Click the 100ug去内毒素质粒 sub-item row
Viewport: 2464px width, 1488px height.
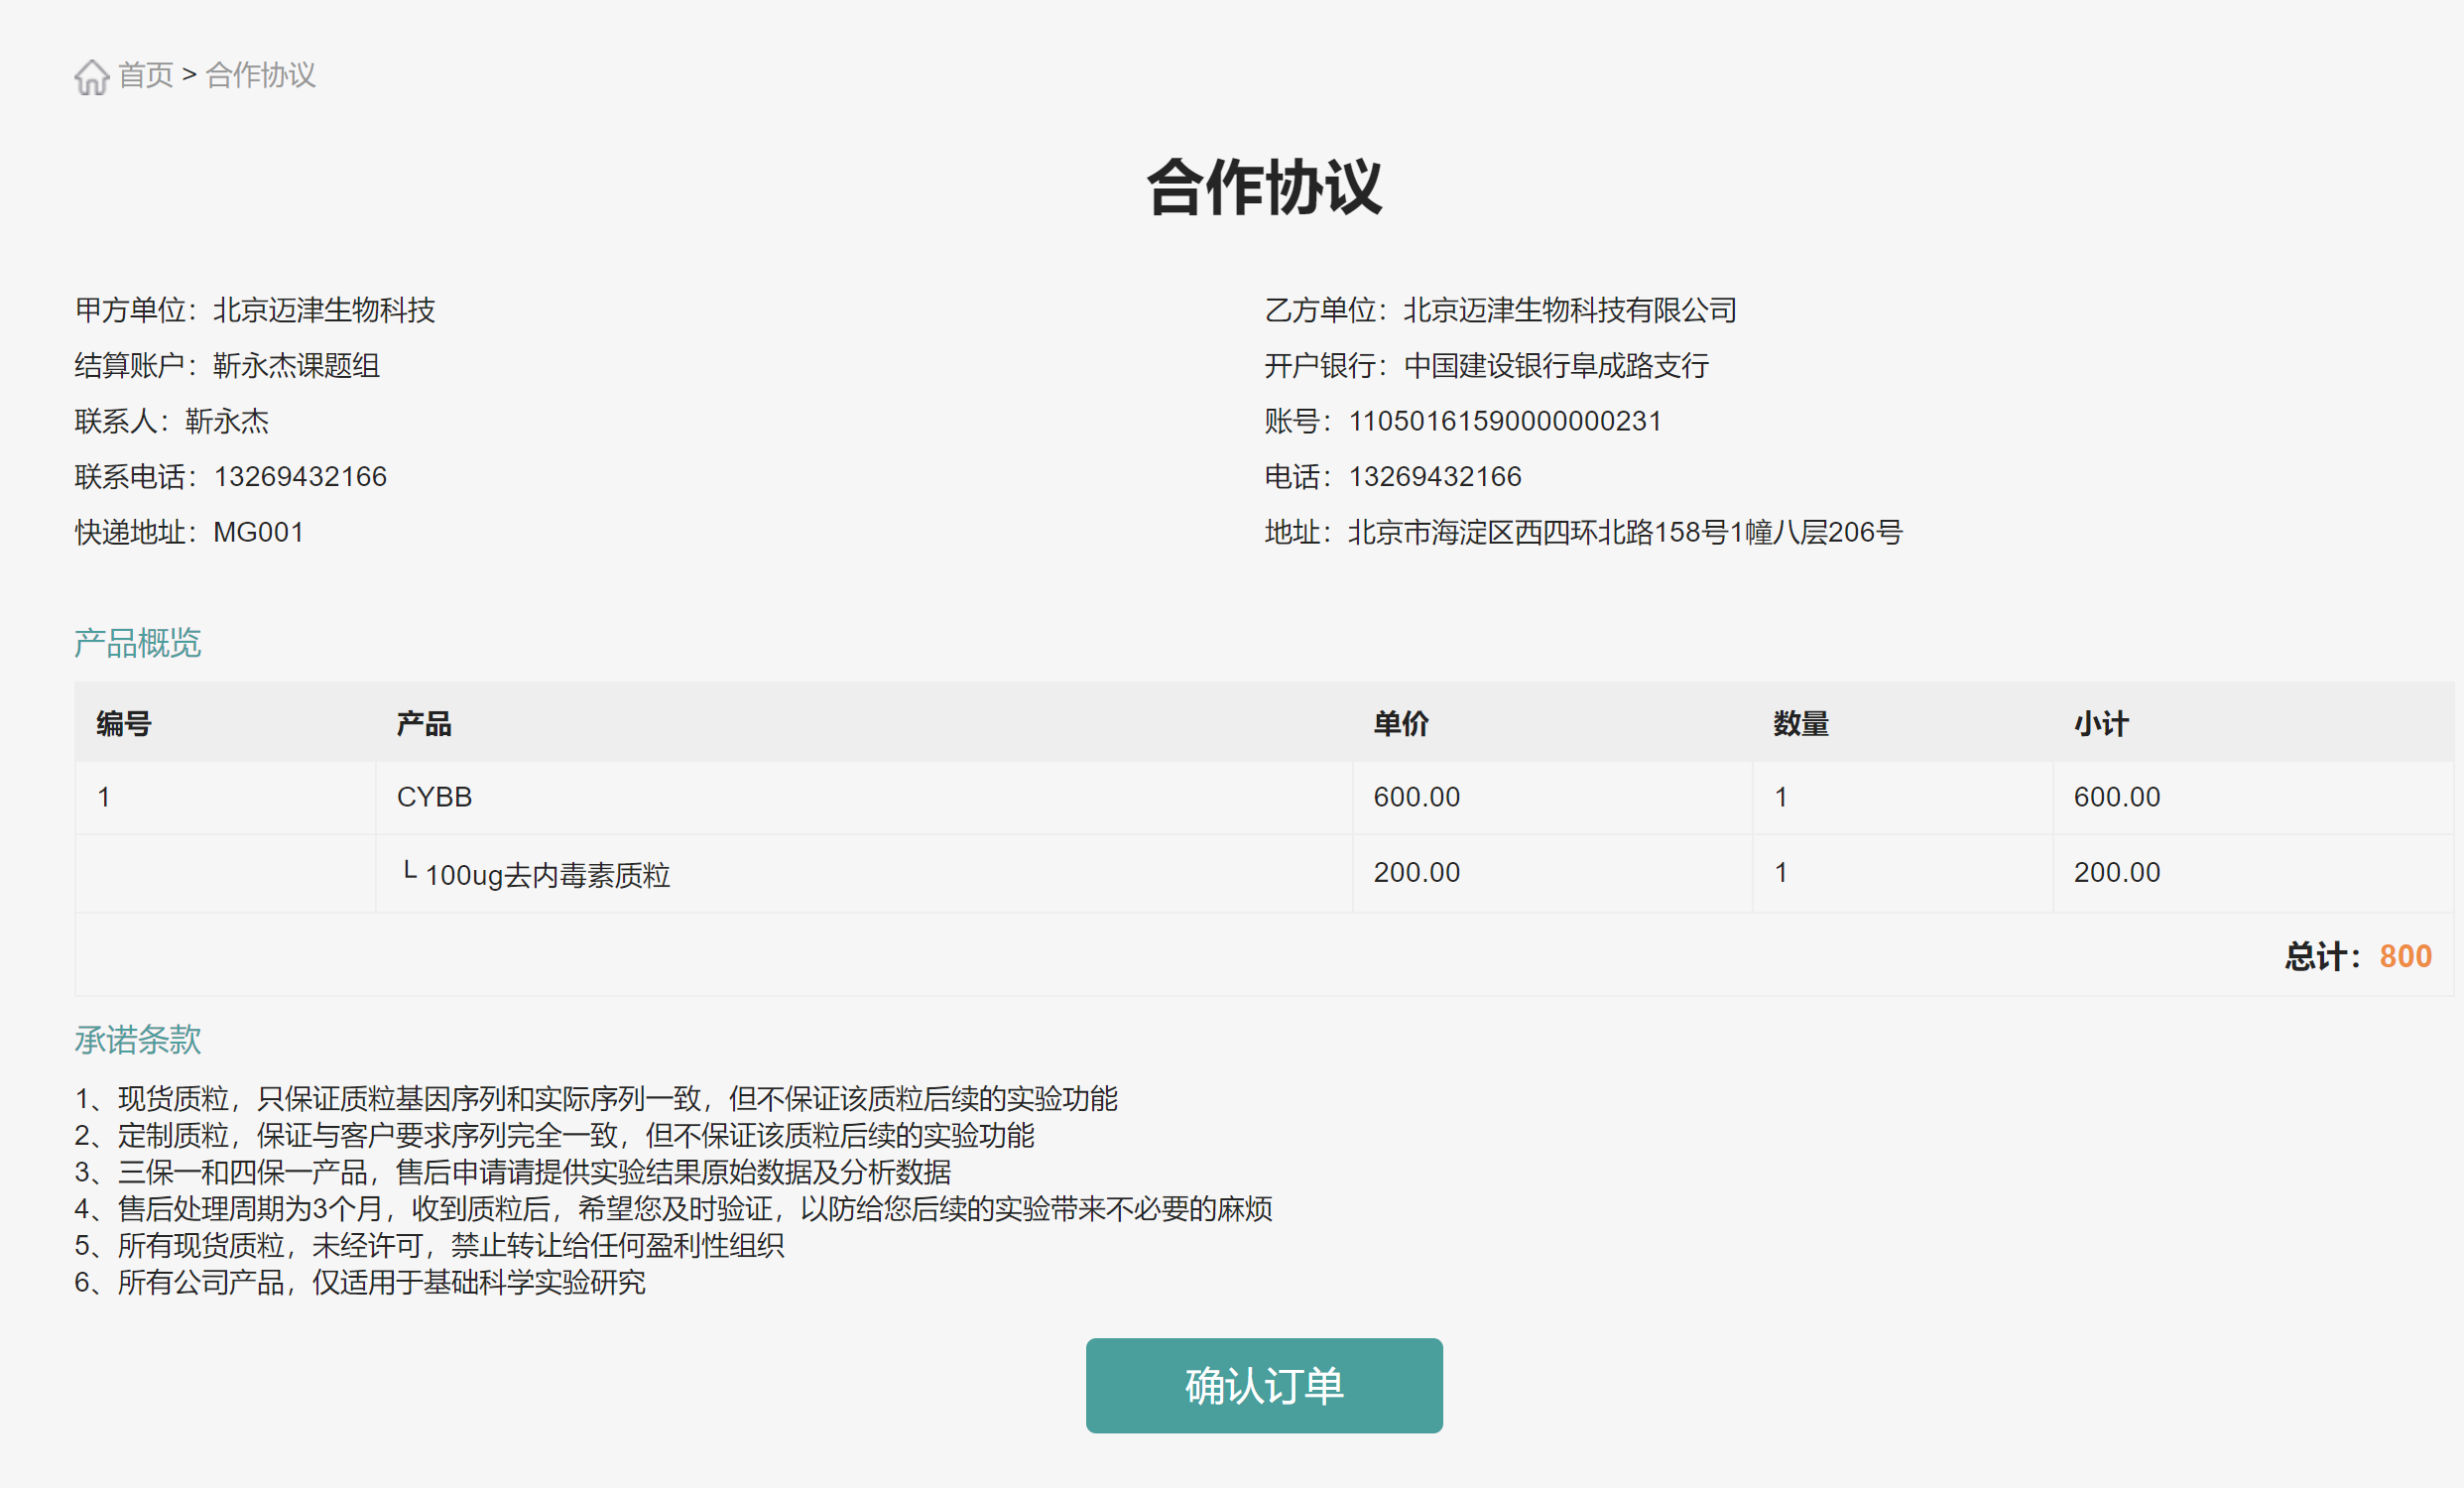(547, 875)
